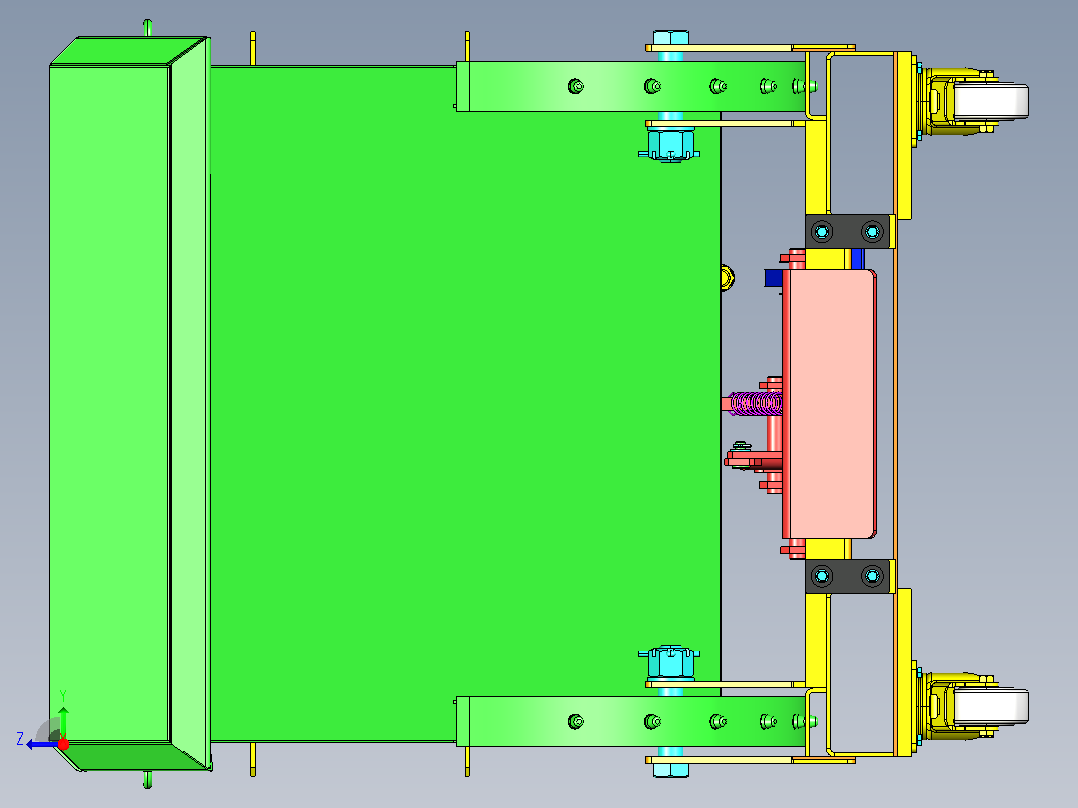
Task: Select the upper white caster wheel
Action: [x=991, y=101]
